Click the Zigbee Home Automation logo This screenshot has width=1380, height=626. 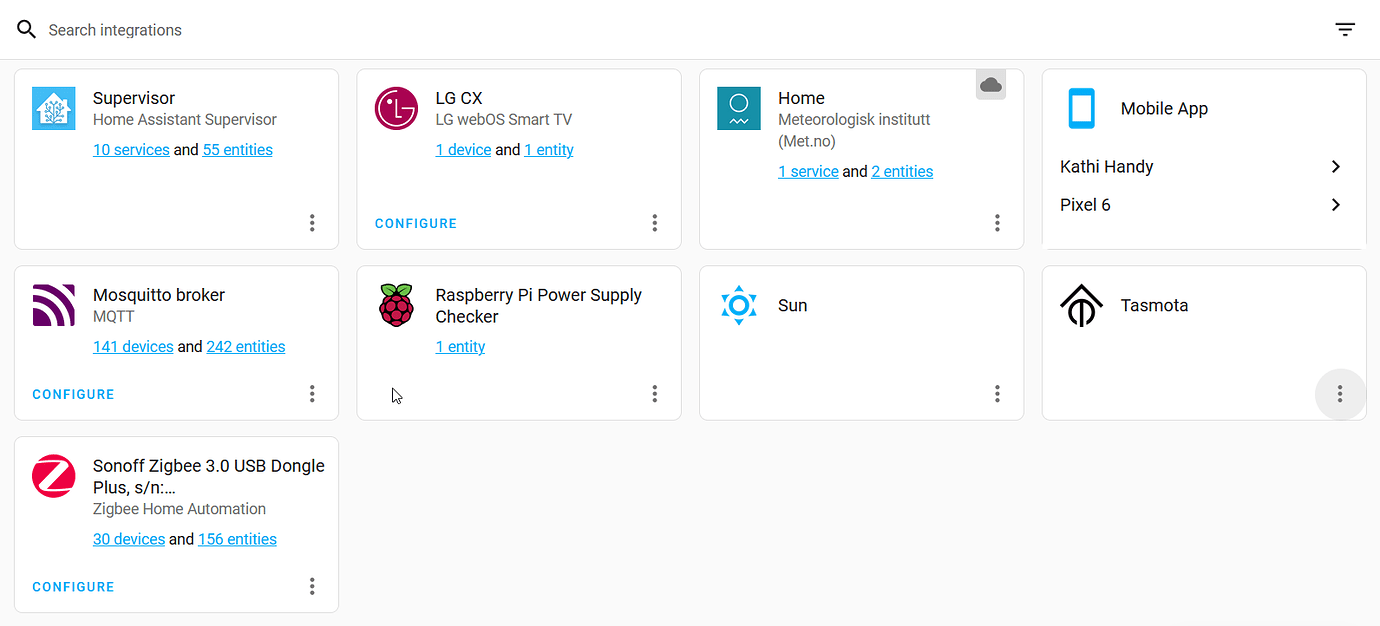(54, 476)
